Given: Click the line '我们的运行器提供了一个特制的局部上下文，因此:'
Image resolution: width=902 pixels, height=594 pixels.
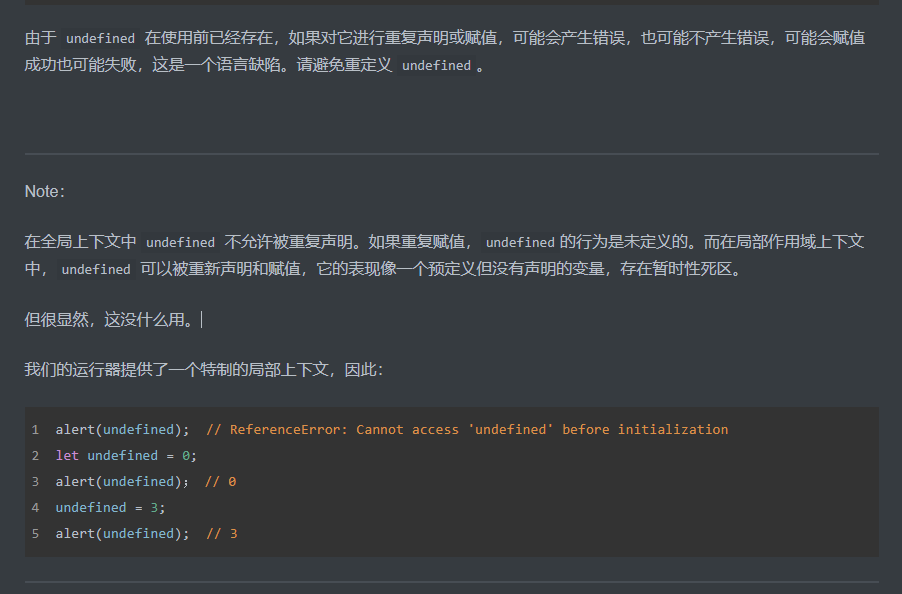Looking at the screenshot, I should point(204,369).
